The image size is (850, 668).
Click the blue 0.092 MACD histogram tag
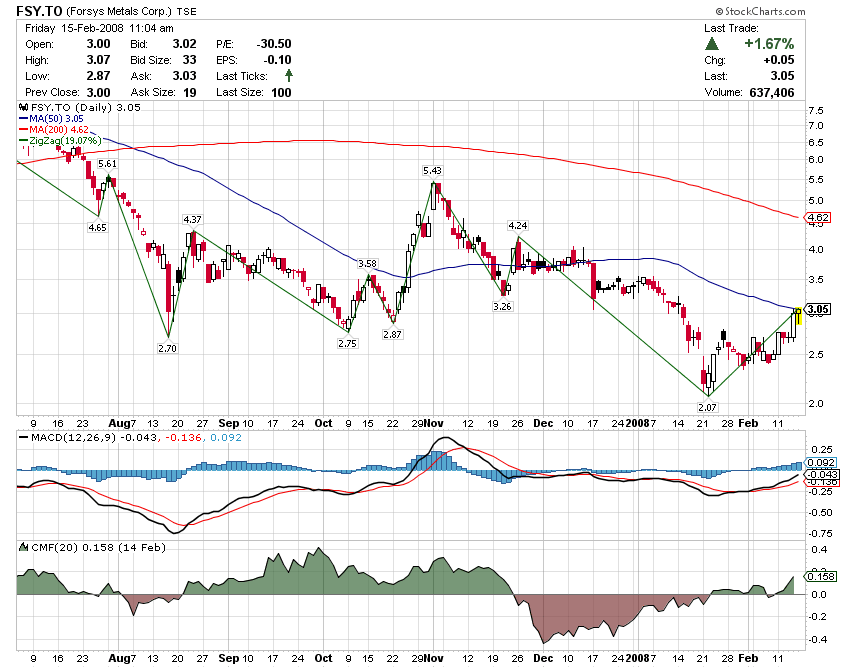pyautogui.click(x=818, y=463)
